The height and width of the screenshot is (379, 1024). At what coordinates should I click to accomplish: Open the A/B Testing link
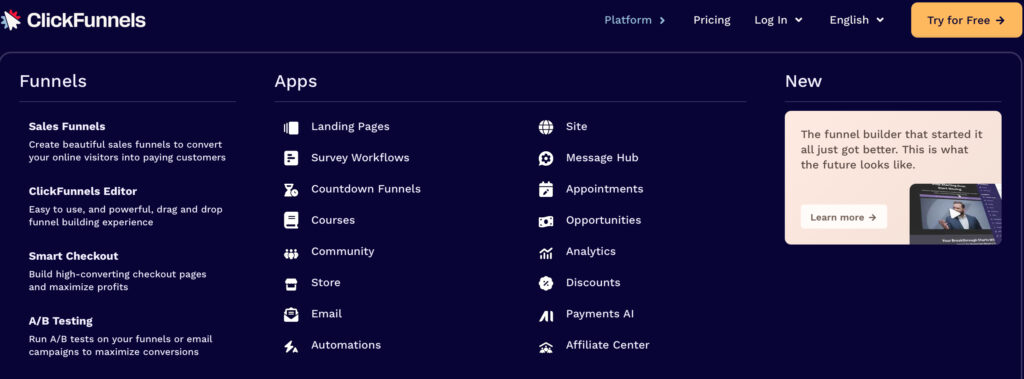coord(61,321)
